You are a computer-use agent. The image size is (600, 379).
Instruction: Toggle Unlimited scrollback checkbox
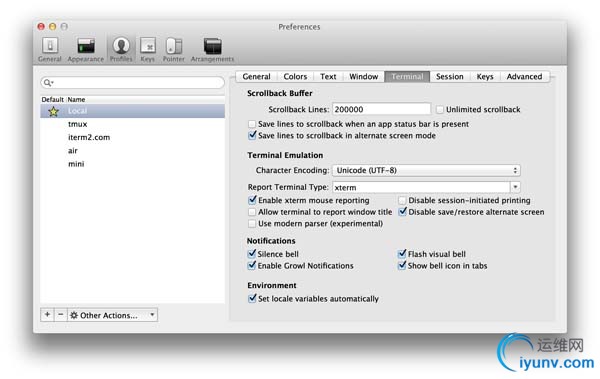coord(440,109)
